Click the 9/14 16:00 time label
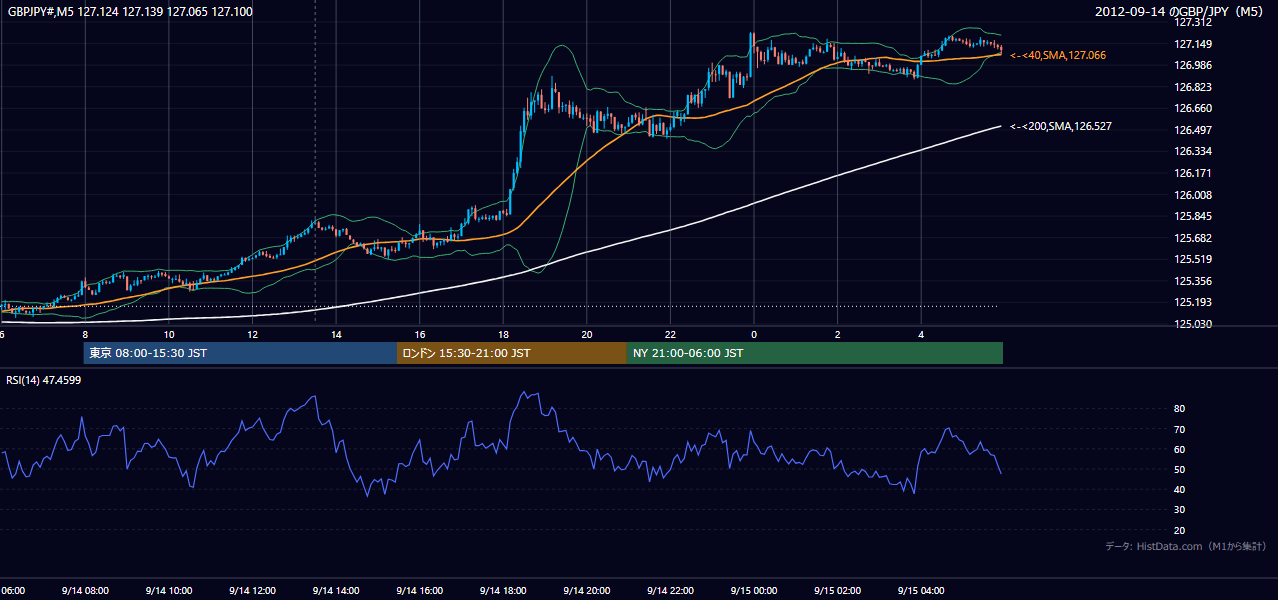1278x600 pixels. tap(420, 591)
